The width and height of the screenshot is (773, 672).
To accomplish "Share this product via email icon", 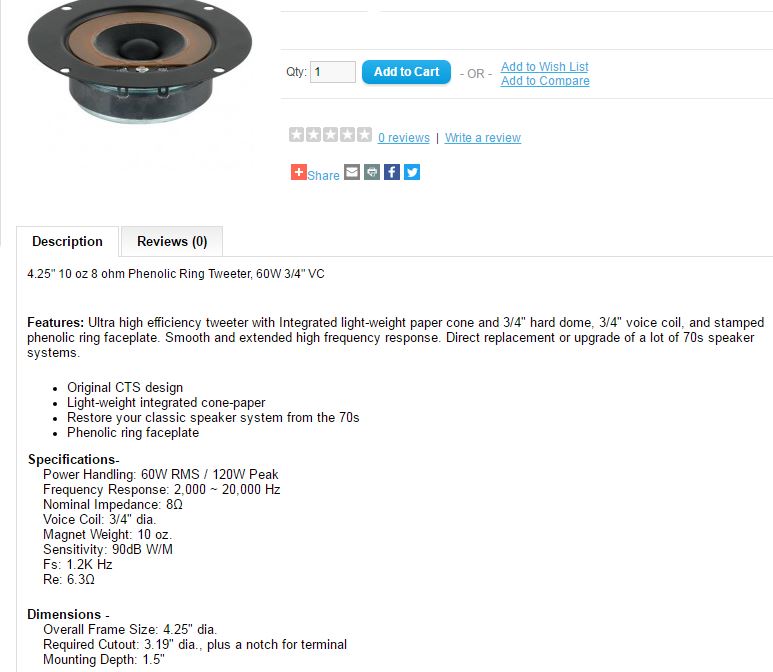I will coord(351,172).
